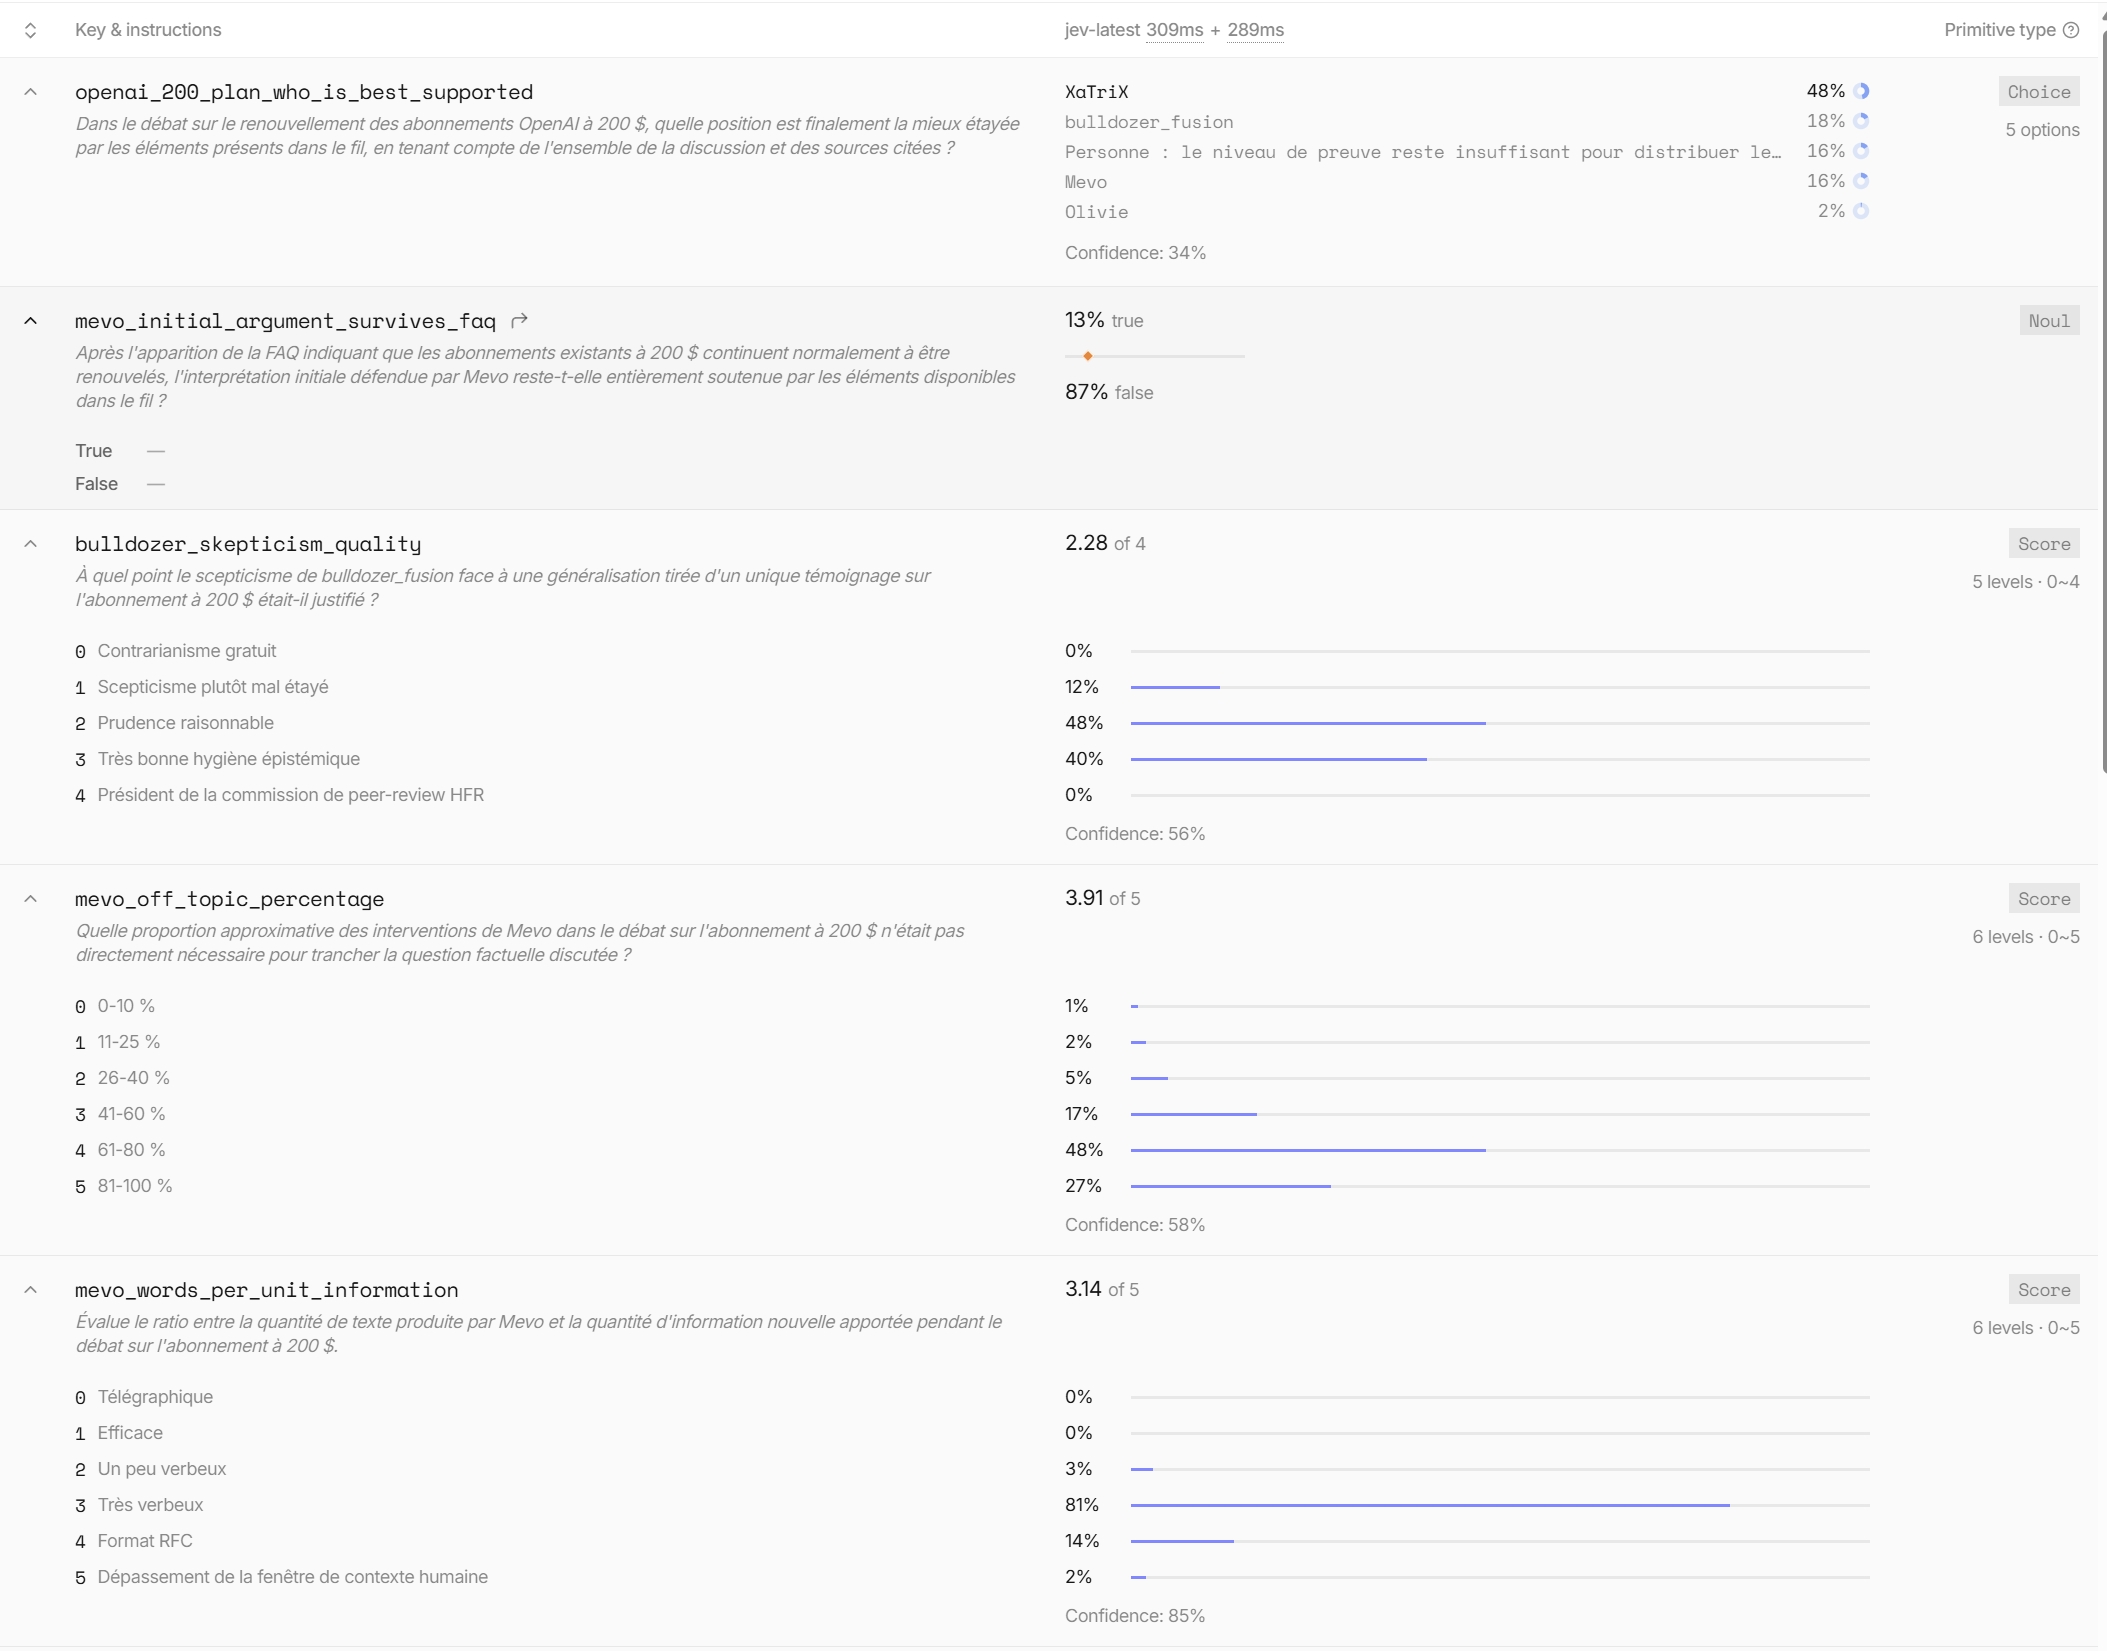This screenshot has width=2107, height=1651.
Task: Click the Personne option 16% pie indicator
Action: pos(1861,151)
